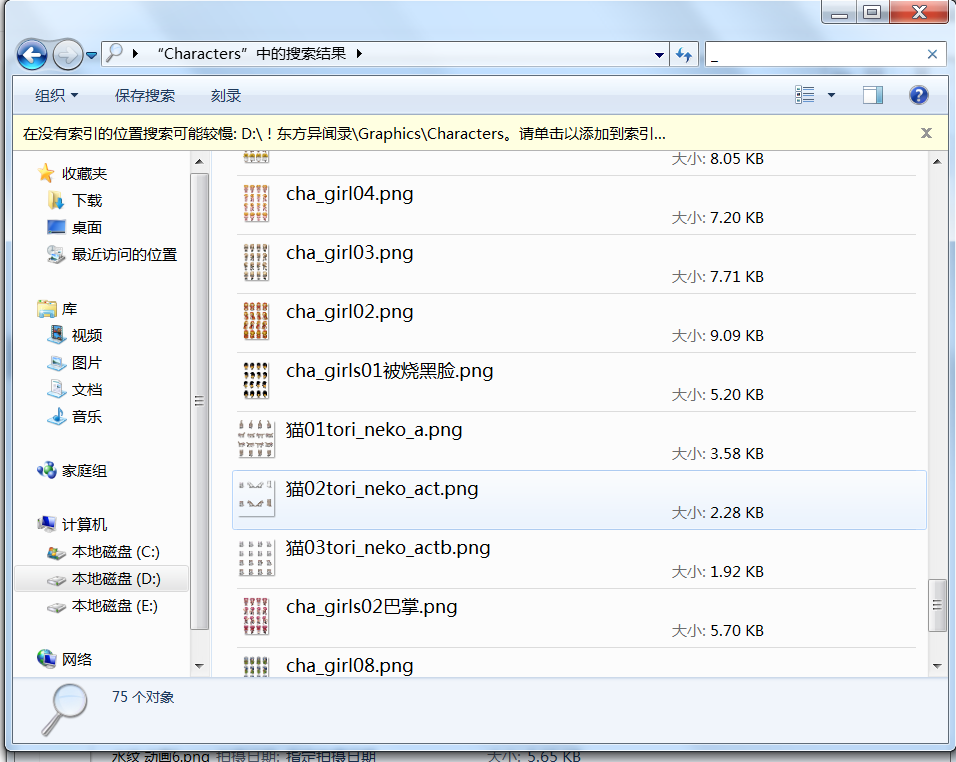This screenshot has height=762, width=956.
Task: Refresh the search results
Action: click(684, 55)
